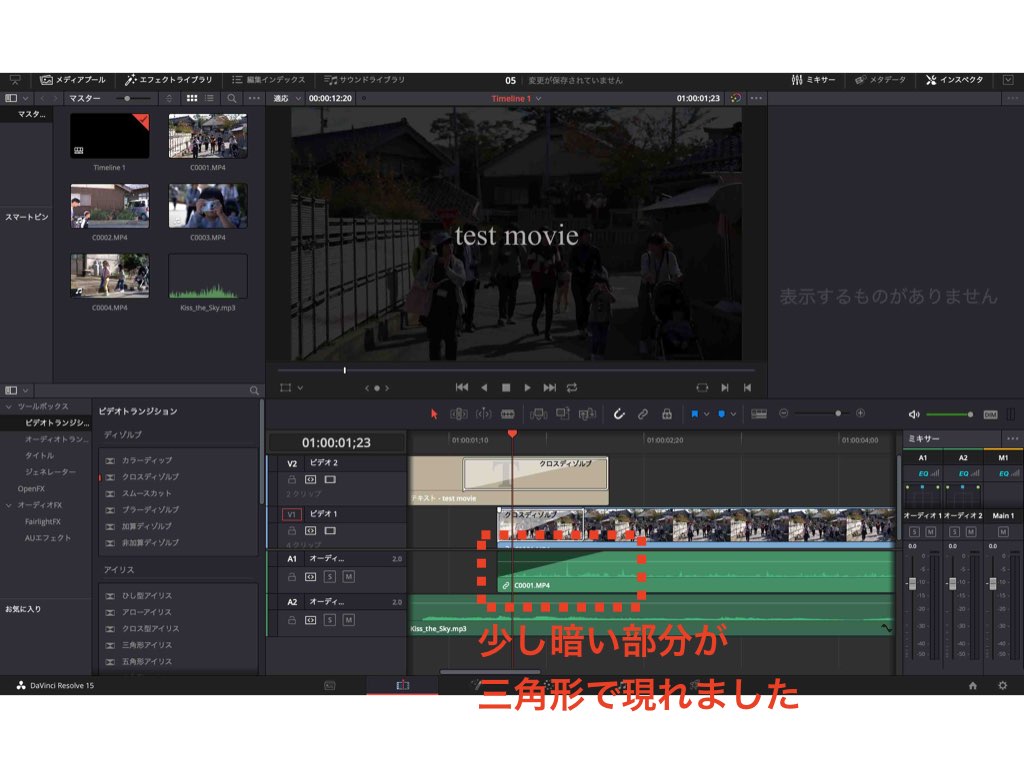
Task: Disable the ビデオ 1 video track
Action: 330,531
